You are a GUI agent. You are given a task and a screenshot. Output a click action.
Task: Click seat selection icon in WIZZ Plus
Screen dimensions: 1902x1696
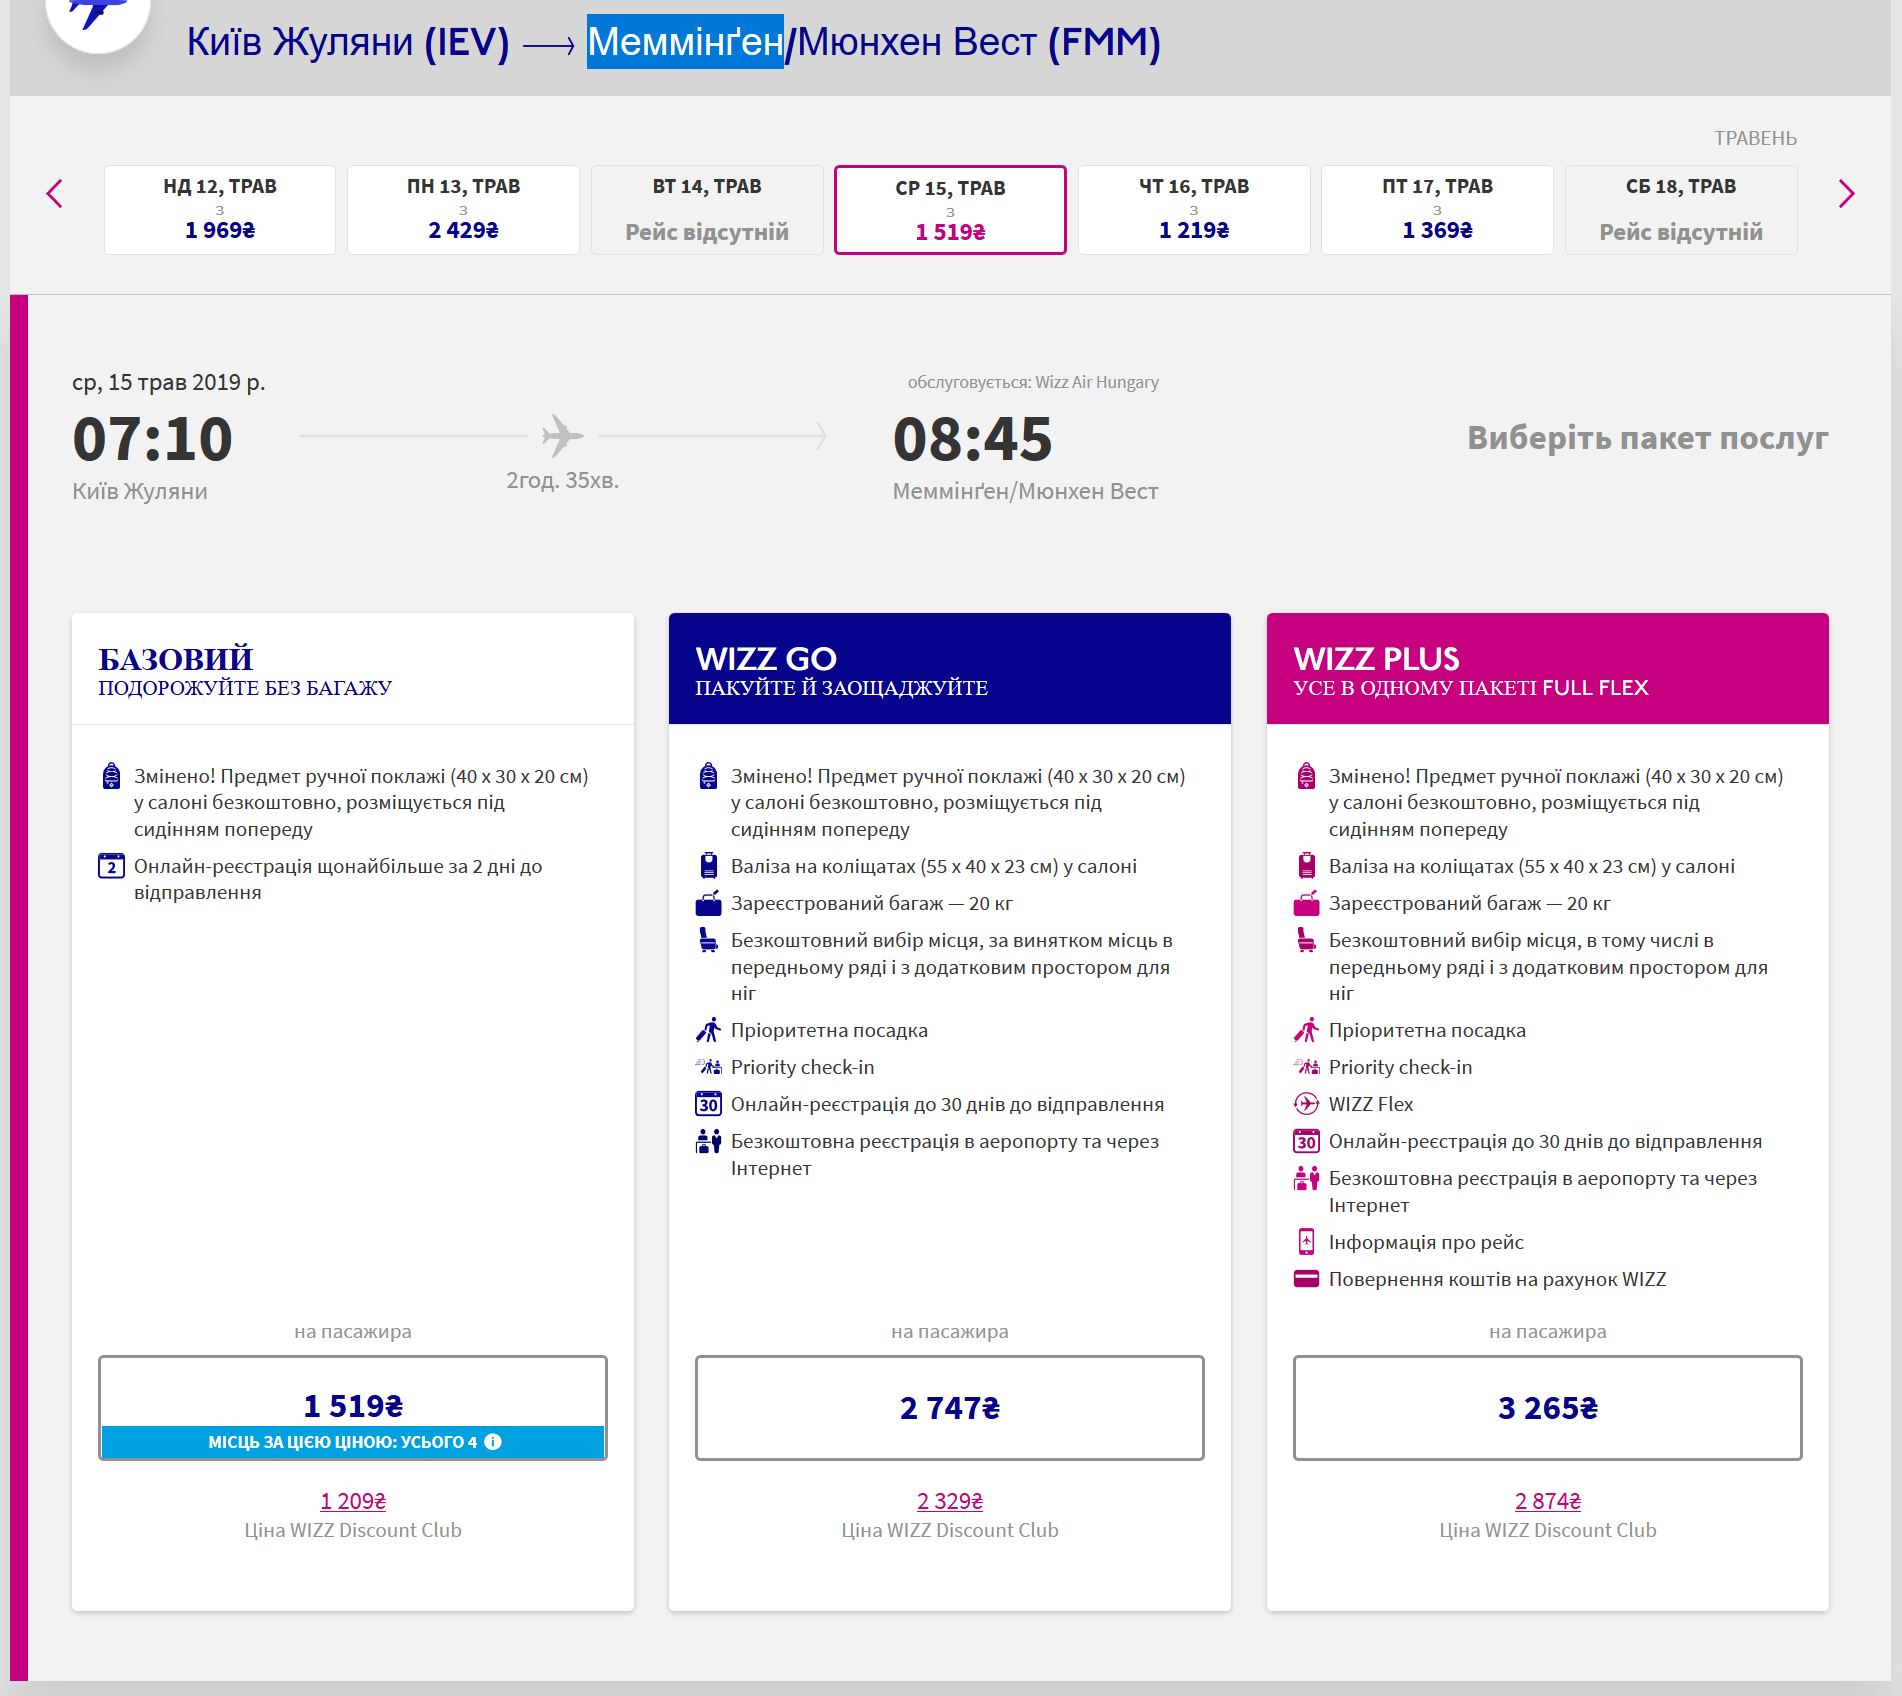coord(1306,941)
